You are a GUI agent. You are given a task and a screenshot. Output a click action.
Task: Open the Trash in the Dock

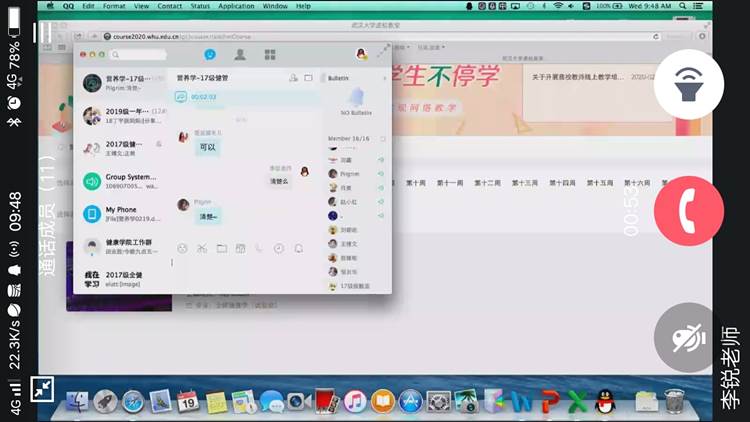coord(674,401)
